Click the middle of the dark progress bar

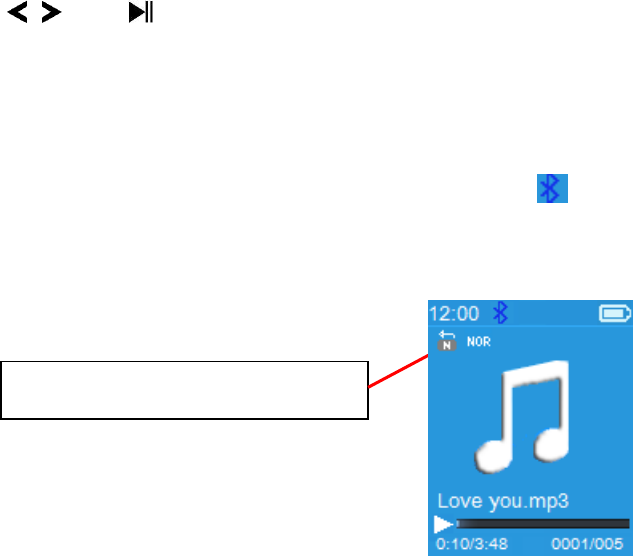point(543,524)
